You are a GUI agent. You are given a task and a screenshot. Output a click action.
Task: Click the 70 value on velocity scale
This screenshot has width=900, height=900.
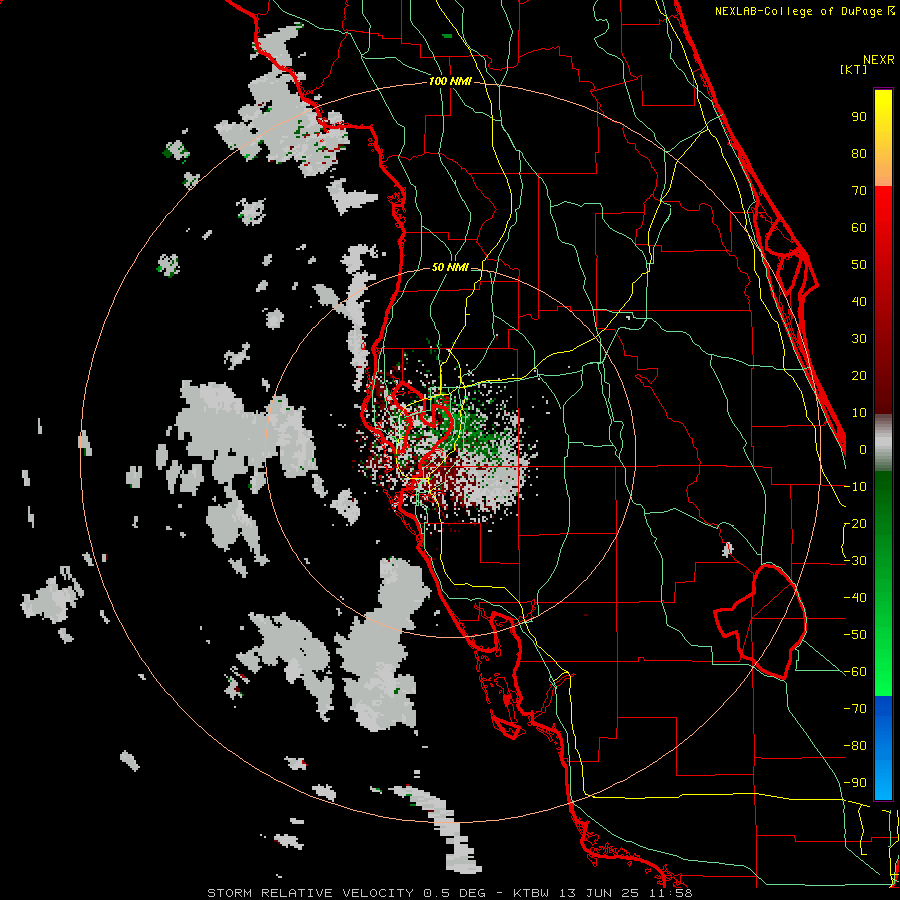pyautogui.click(x=859, y=191)
